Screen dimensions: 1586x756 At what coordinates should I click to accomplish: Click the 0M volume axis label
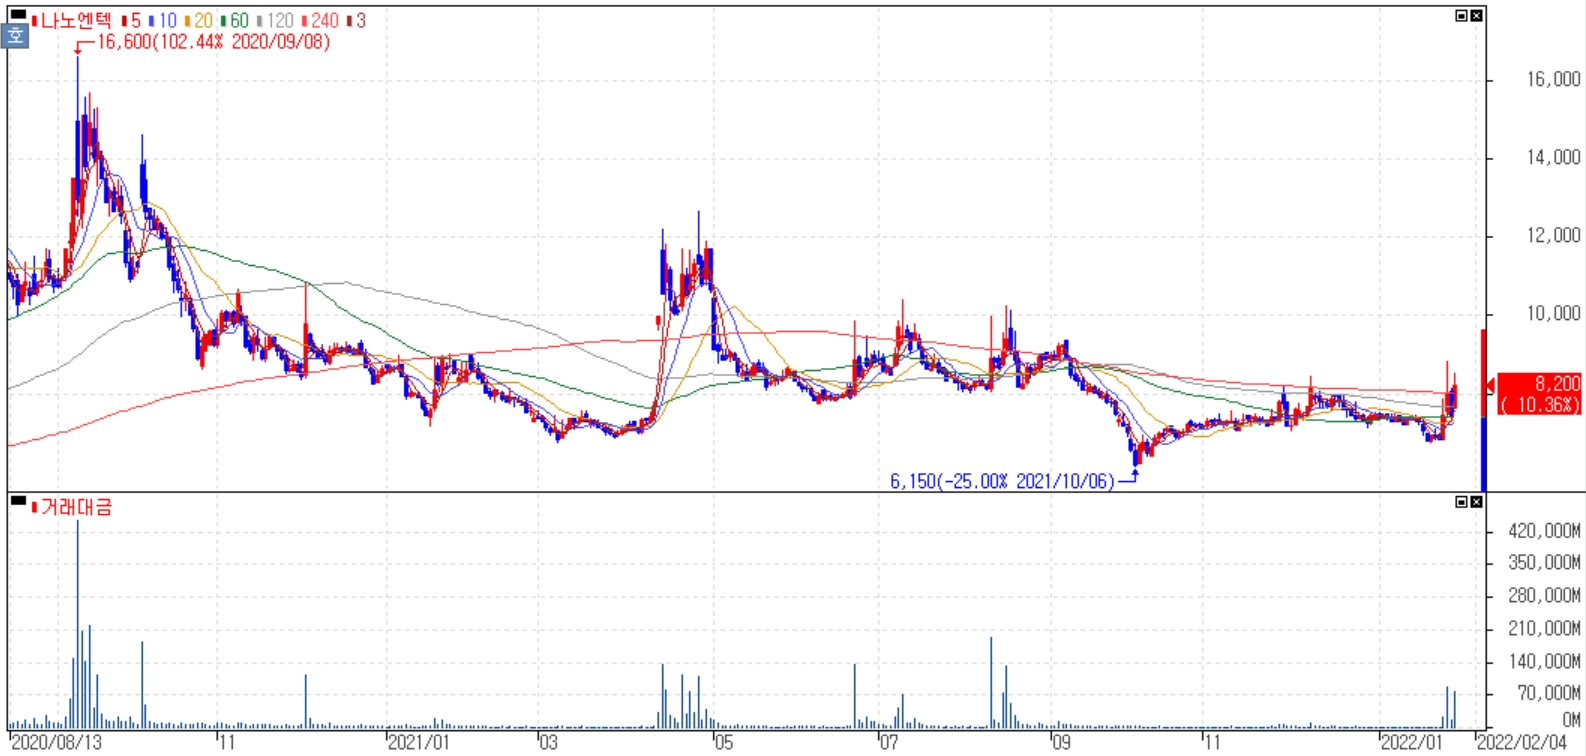[1571, 719]
